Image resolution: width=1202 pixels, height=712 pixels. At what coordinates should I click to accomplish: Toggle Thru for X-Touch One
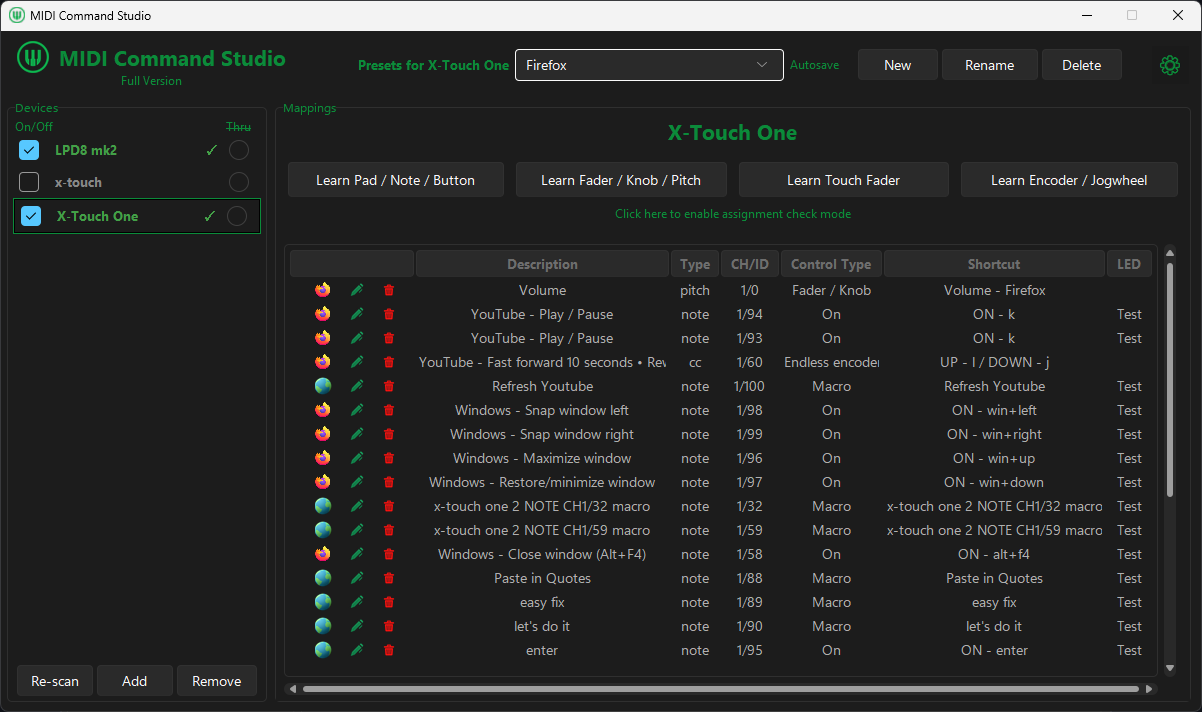point(237,216)
